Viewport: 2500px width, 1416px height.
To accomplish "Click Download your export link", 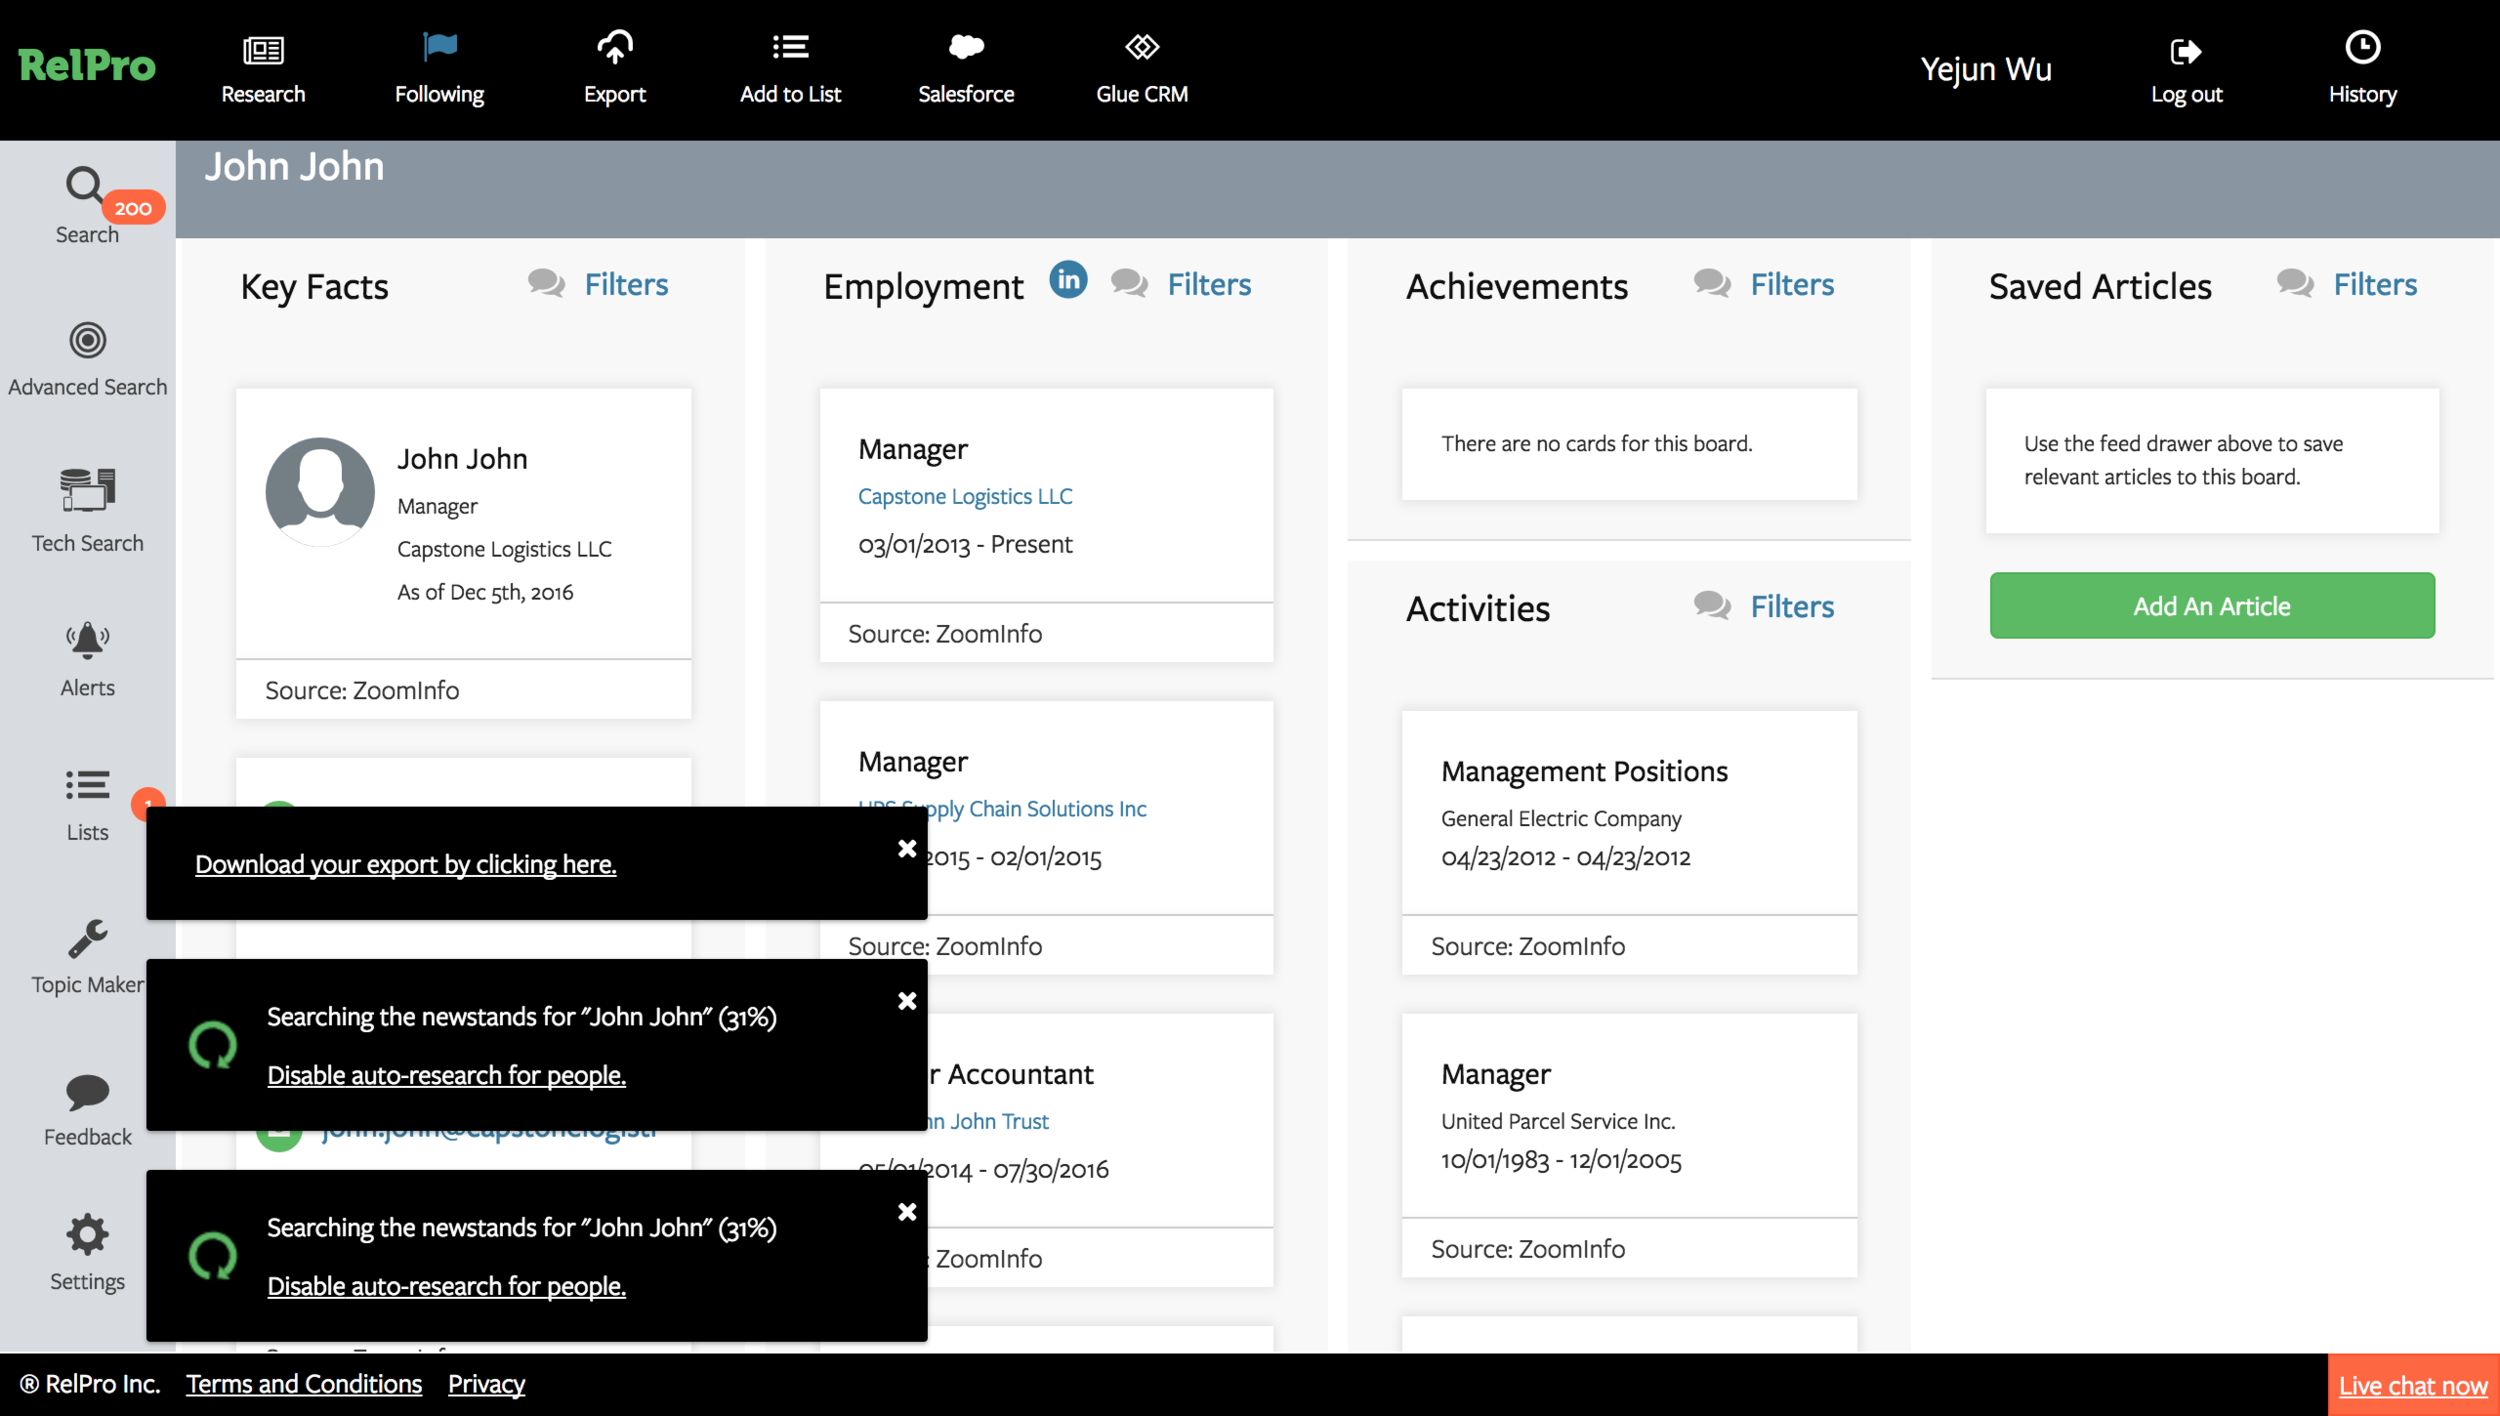I will [x=405, y=864].
